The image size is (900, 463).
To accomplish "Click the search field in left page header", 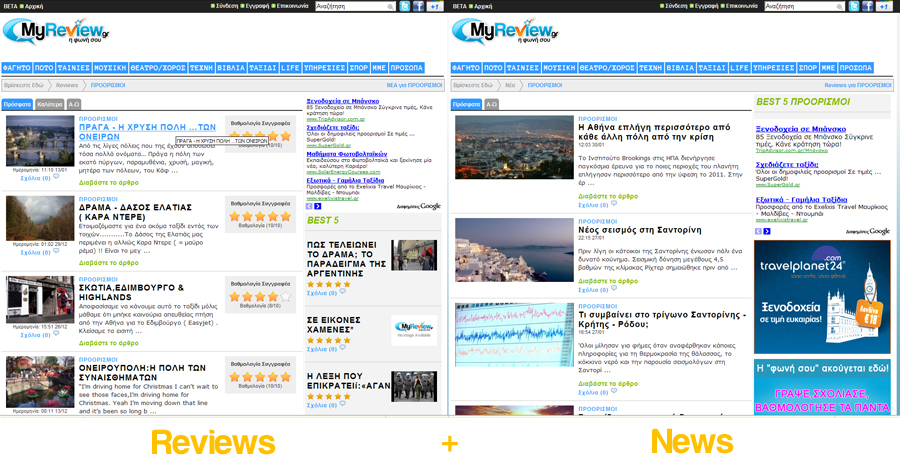I will point(353,6).
